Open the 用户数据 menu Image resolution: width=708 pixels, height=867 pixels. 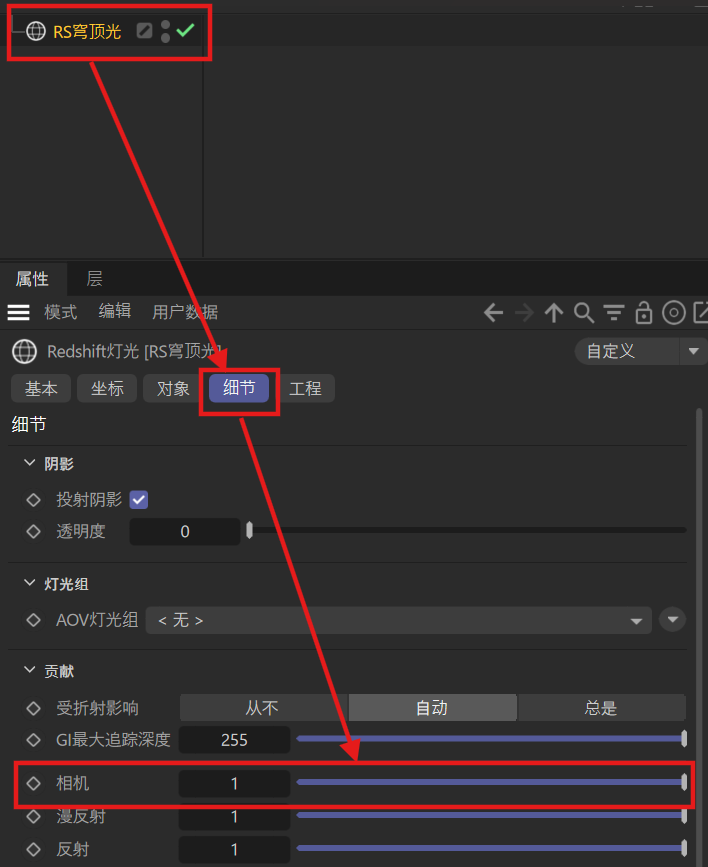click(x=185, y=312)
